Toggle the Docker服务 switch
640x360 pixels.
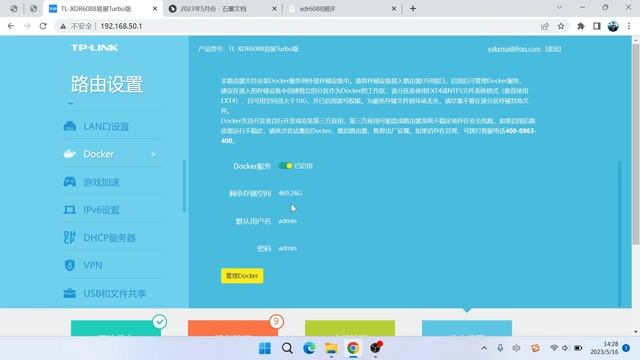click(x=285, y=166)
